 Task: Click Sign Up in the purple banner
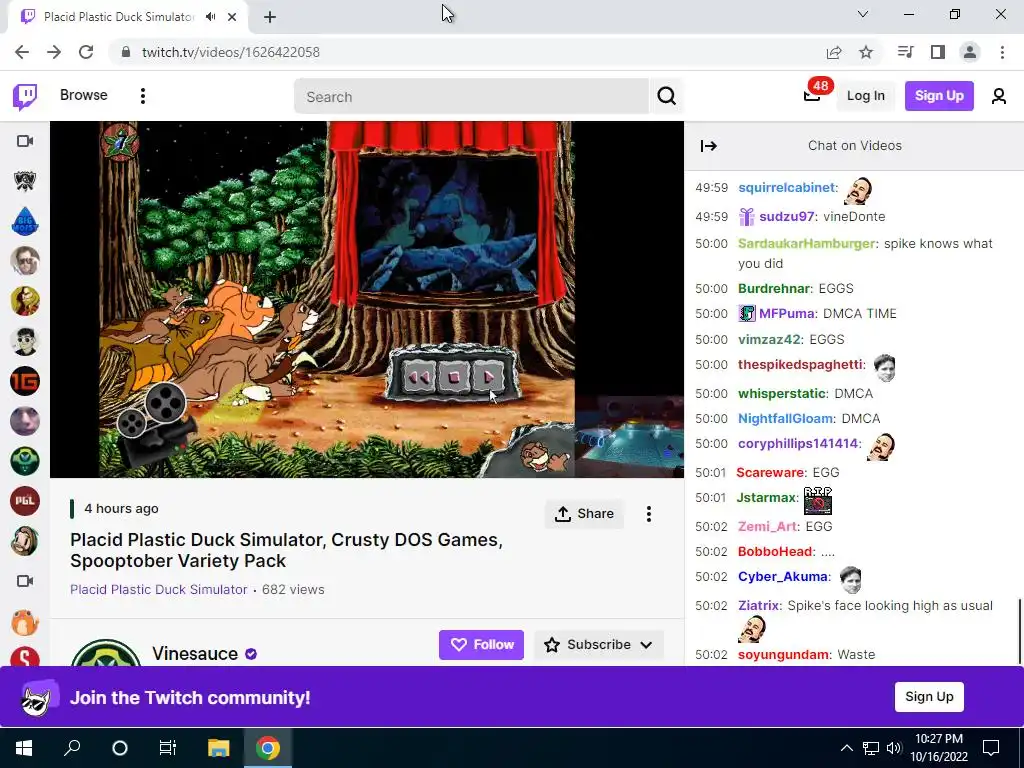click(x=929, y=697)
